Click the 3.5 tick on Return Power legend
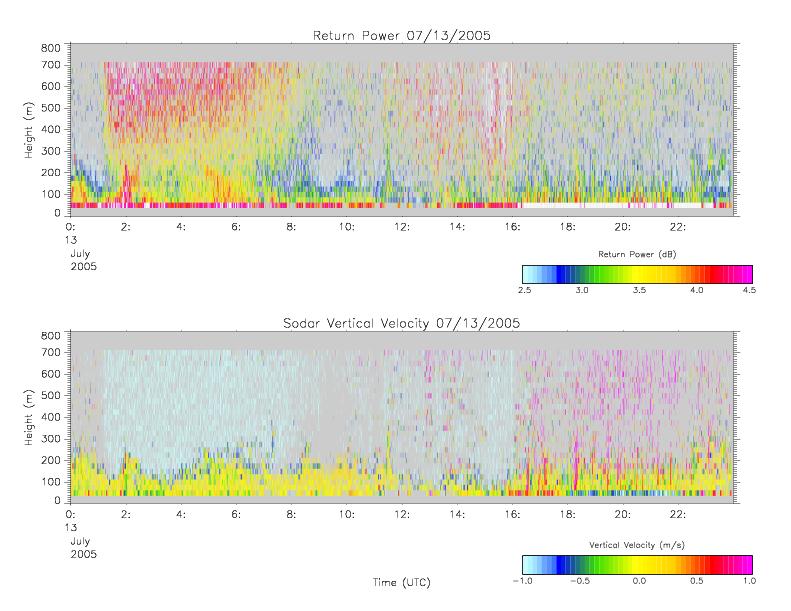Image resolution: width=791 pixels, height=611 pixels. point(639,290)
